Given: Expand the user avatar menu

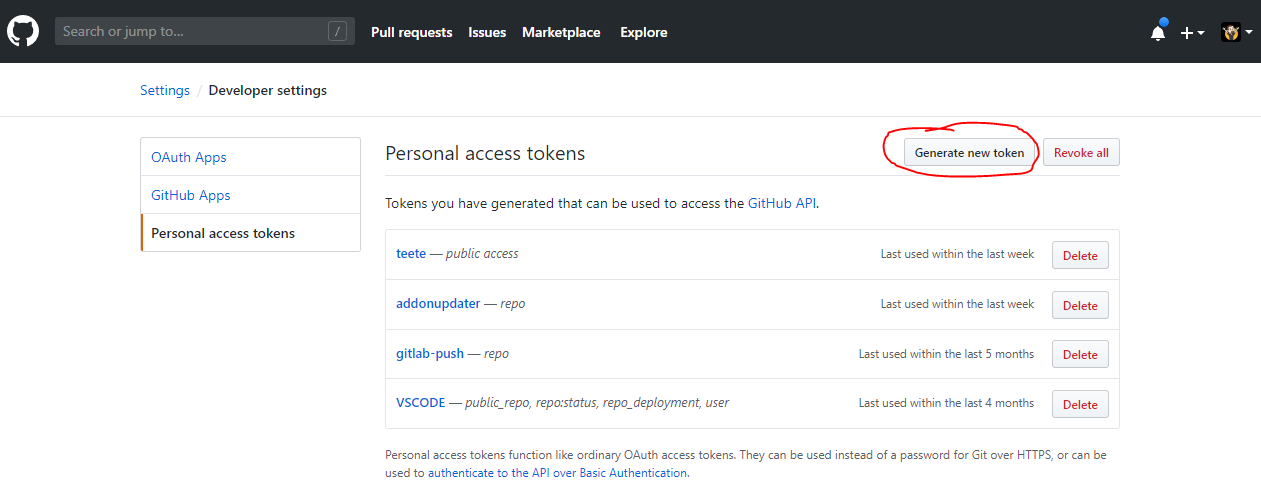Looking at the screenshot, I should 1236,32.
